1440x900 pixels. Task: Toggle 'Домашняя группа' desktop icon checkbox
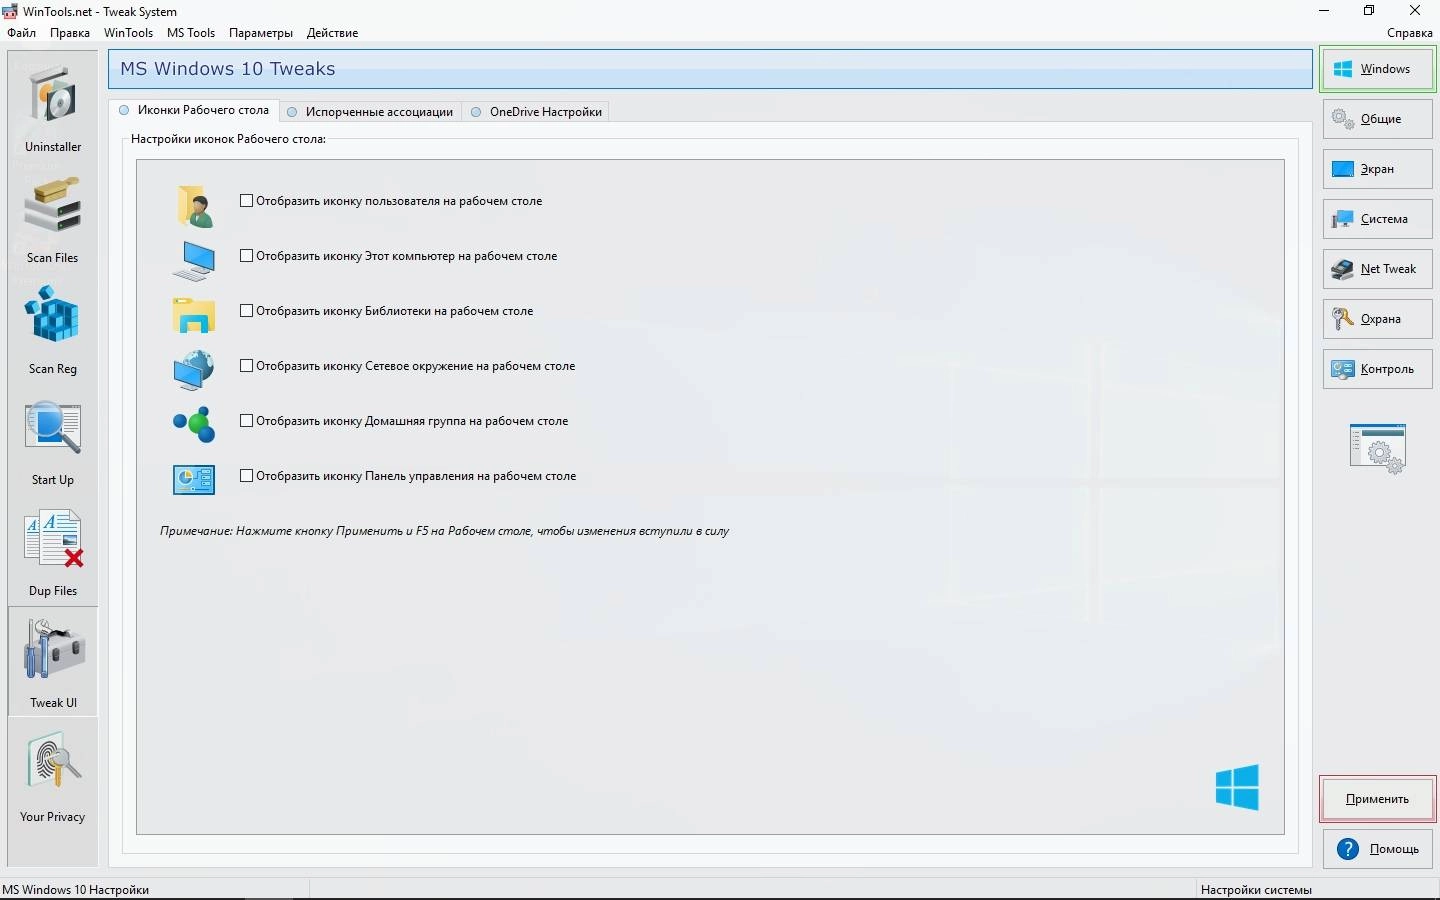point(246,421)
